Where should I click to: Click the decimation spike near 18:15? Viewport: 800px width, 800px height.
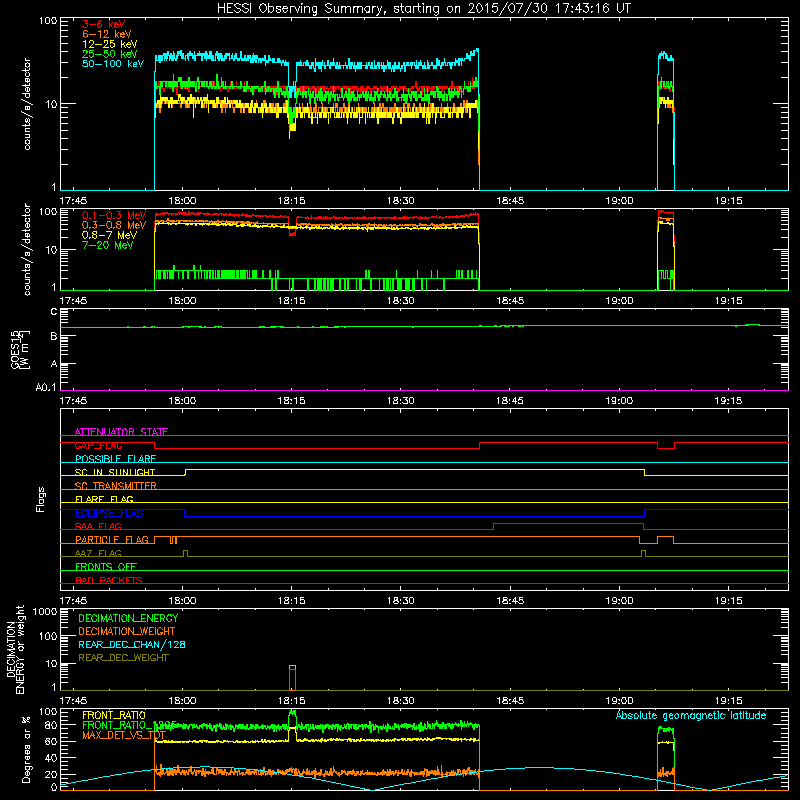pyautogui.click(x=292, y=678)
